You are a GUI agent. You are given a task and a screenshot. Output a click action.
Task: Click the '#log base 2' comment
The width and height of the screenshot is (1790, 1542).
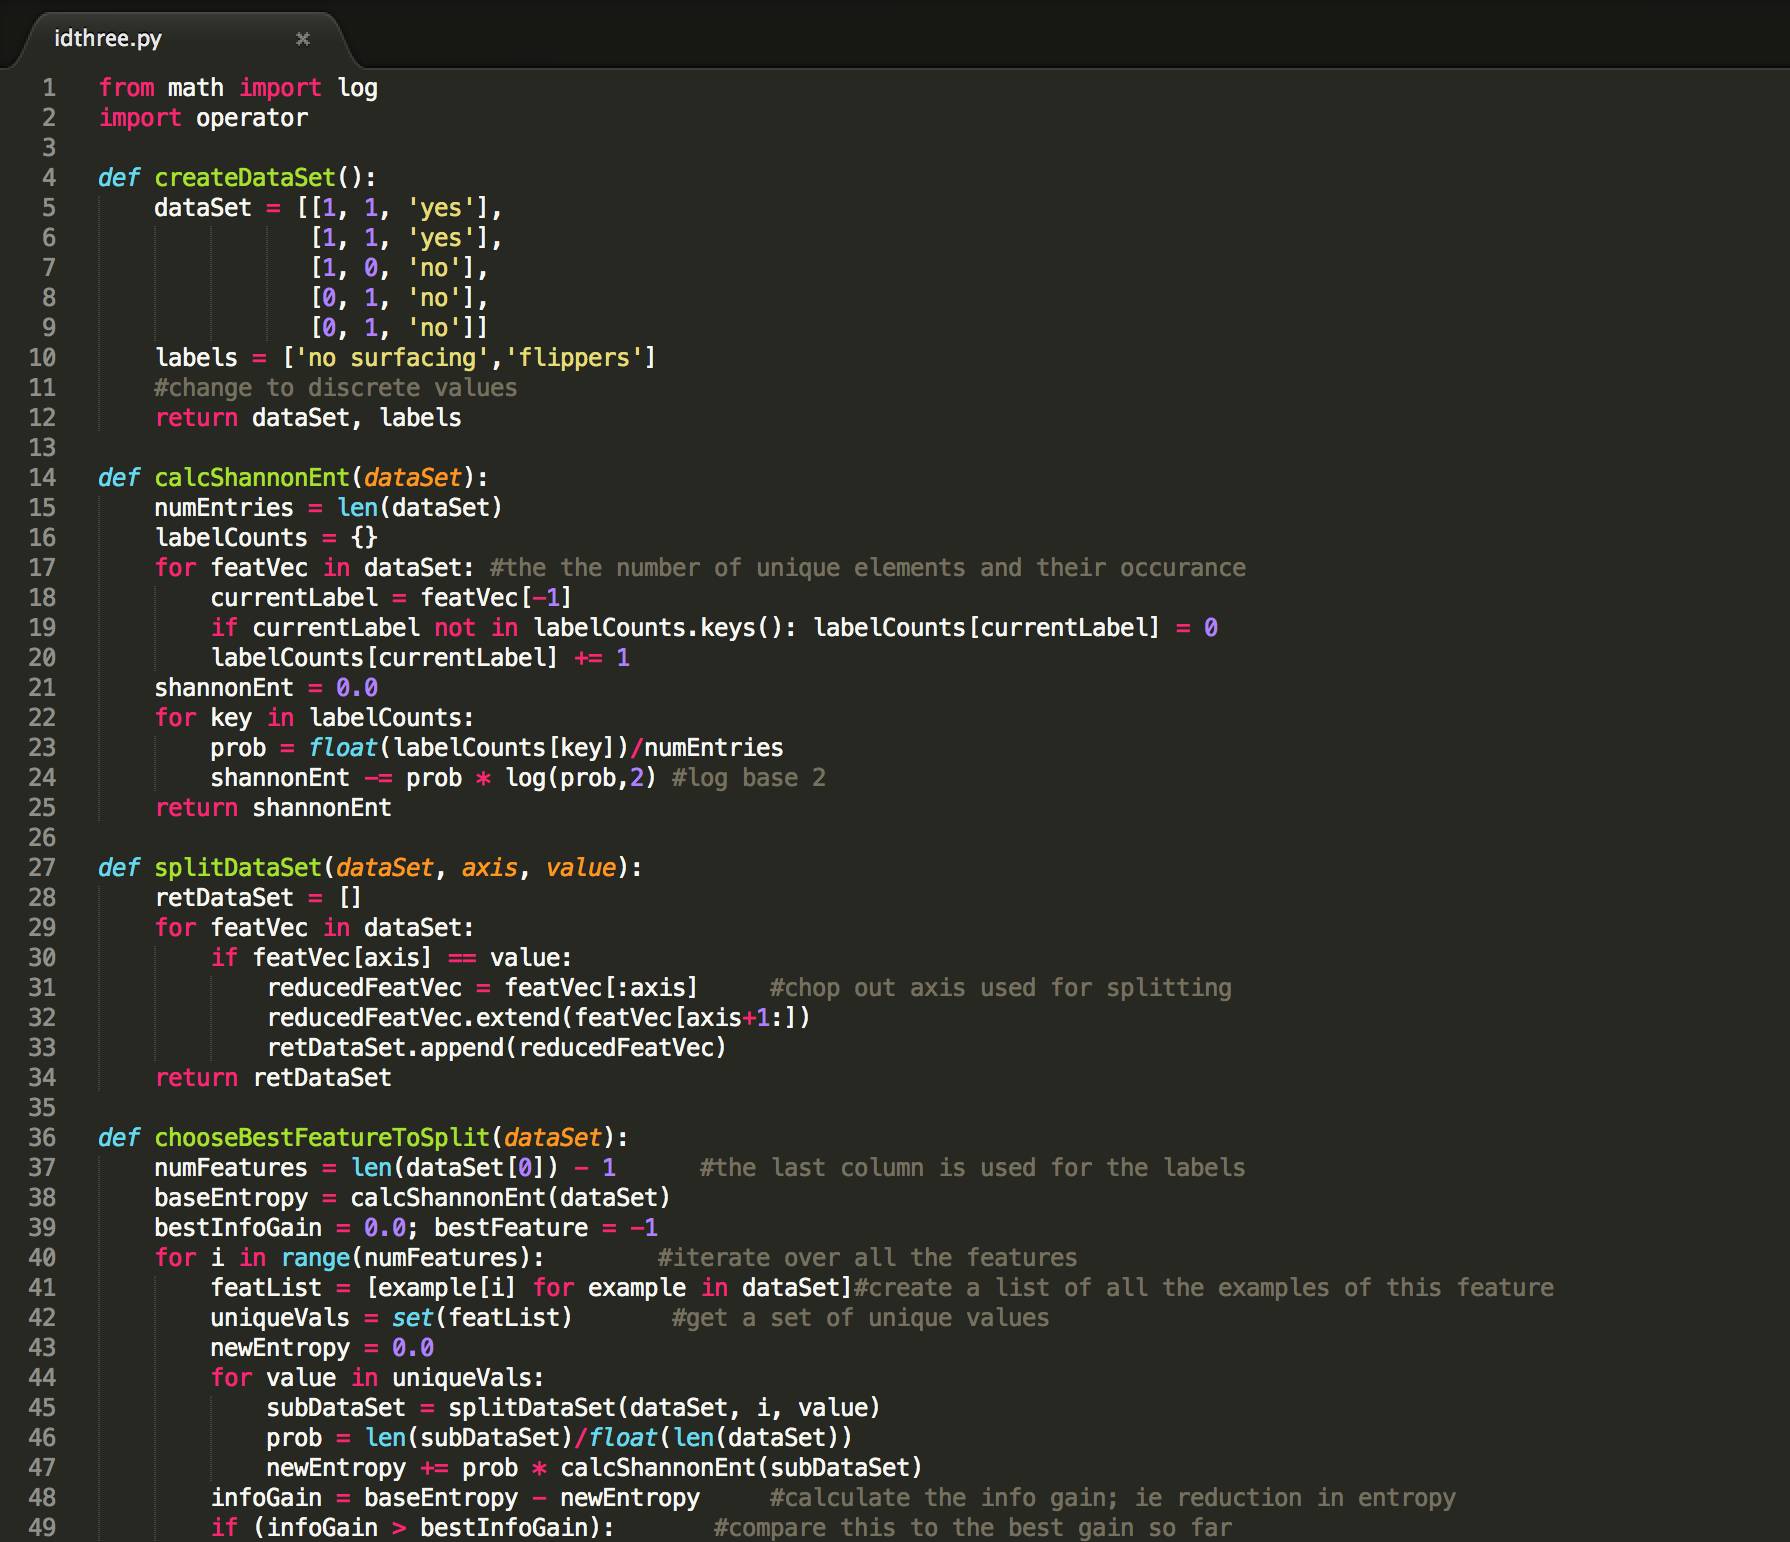click(748, 778)
